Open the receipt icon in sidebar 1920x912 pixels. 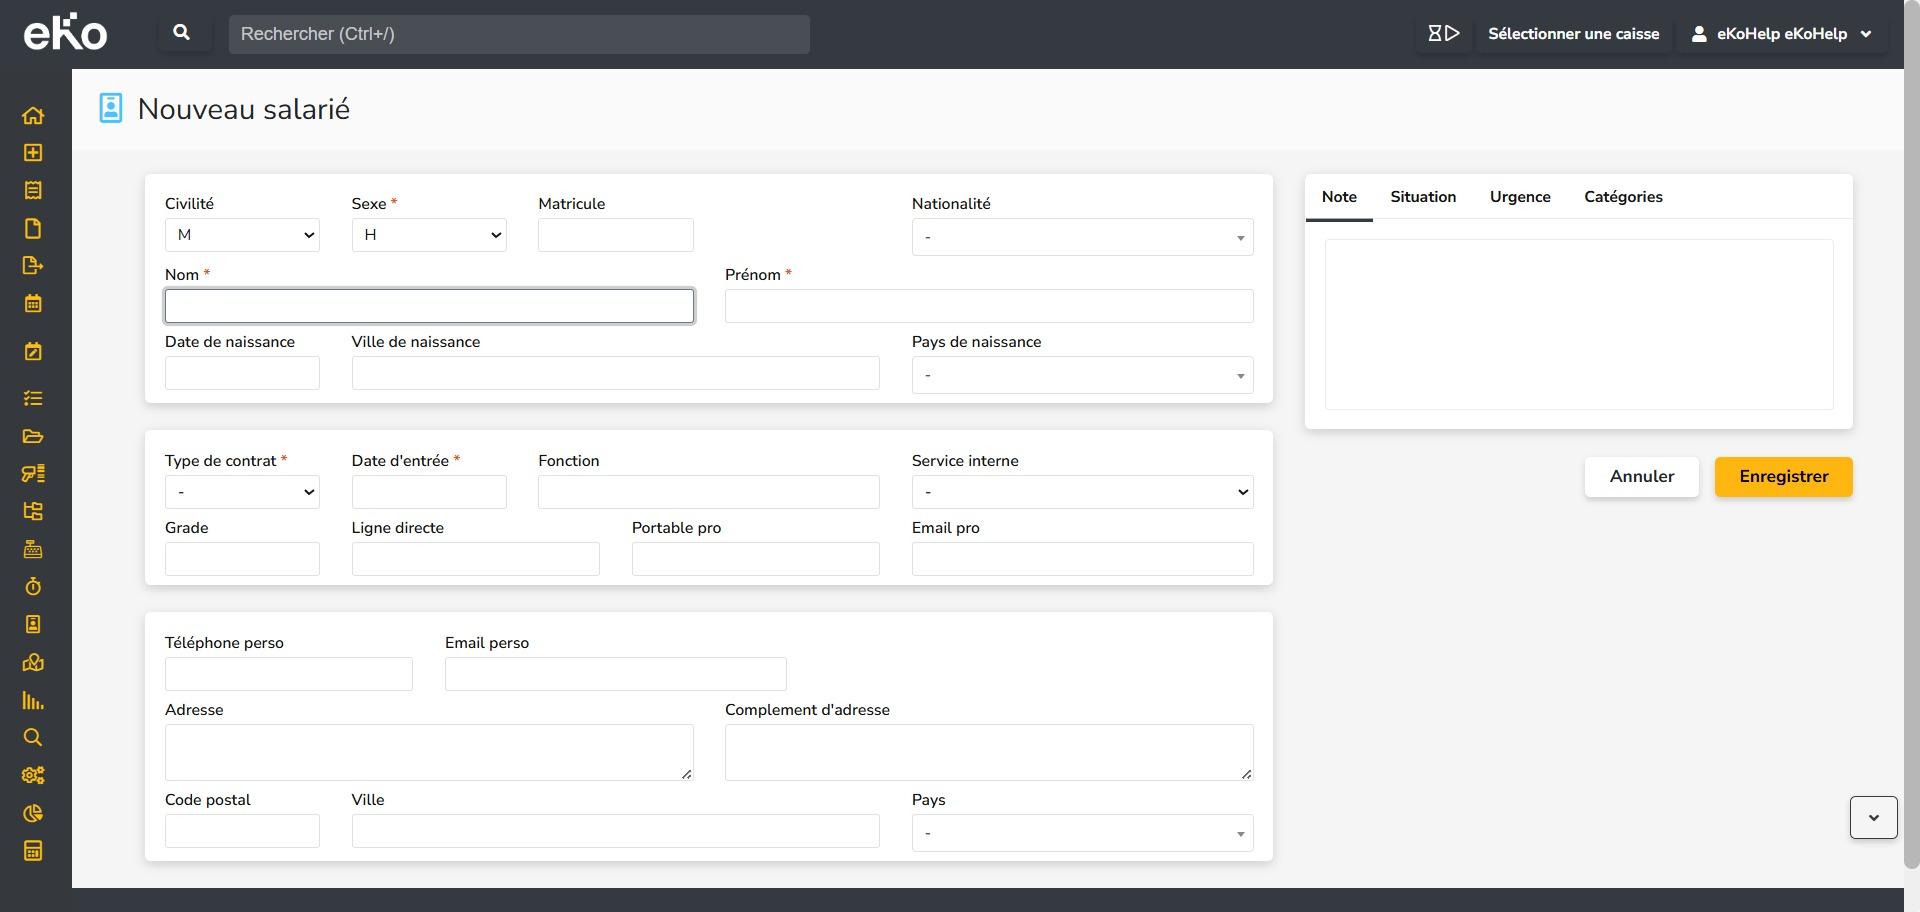click(33, 190)
